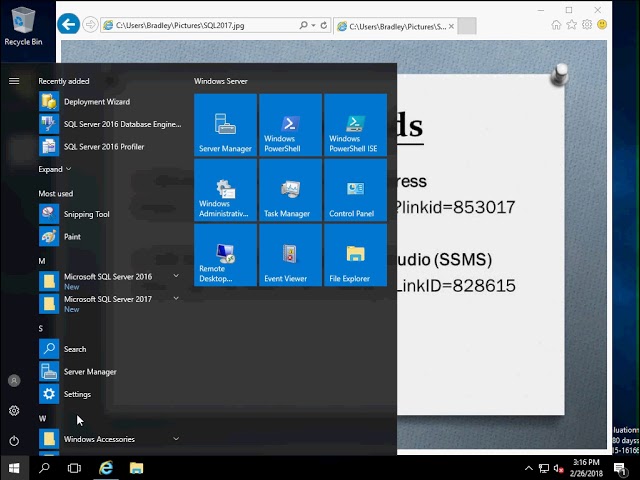Viewport: 640px width, 480px height.
Task: Open File Explorer from the taskbar
Action: (x=136, y=468)
